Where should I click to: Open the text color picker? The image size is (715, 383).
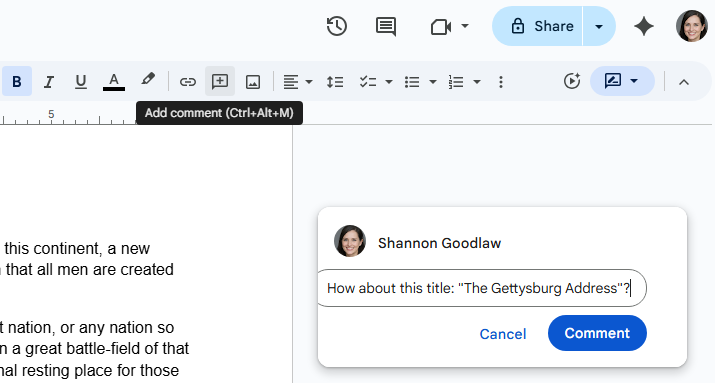tap(114, 82)
